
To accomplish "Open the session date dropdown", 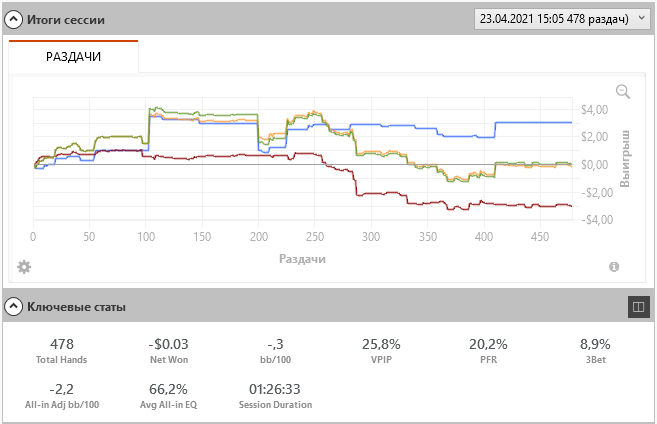I will coord(562,19).
